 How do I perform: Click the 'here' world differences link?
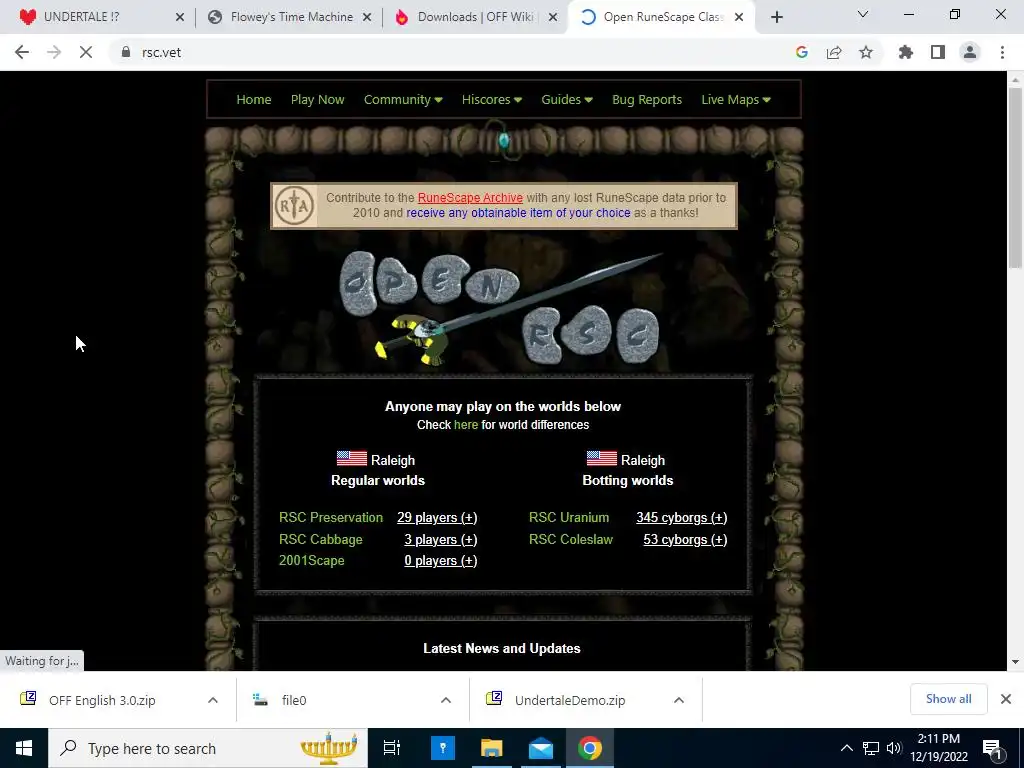tap(466, 424)
